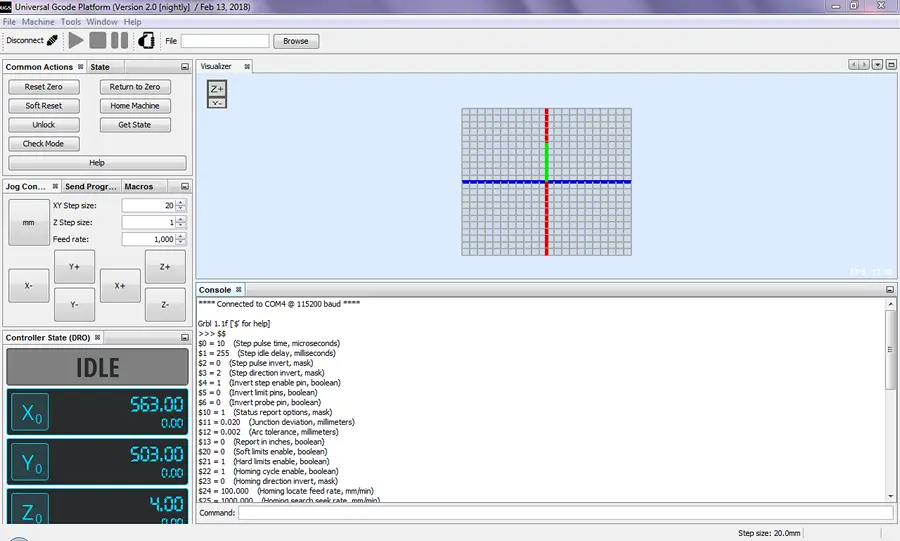Open the Window menu

102,22
